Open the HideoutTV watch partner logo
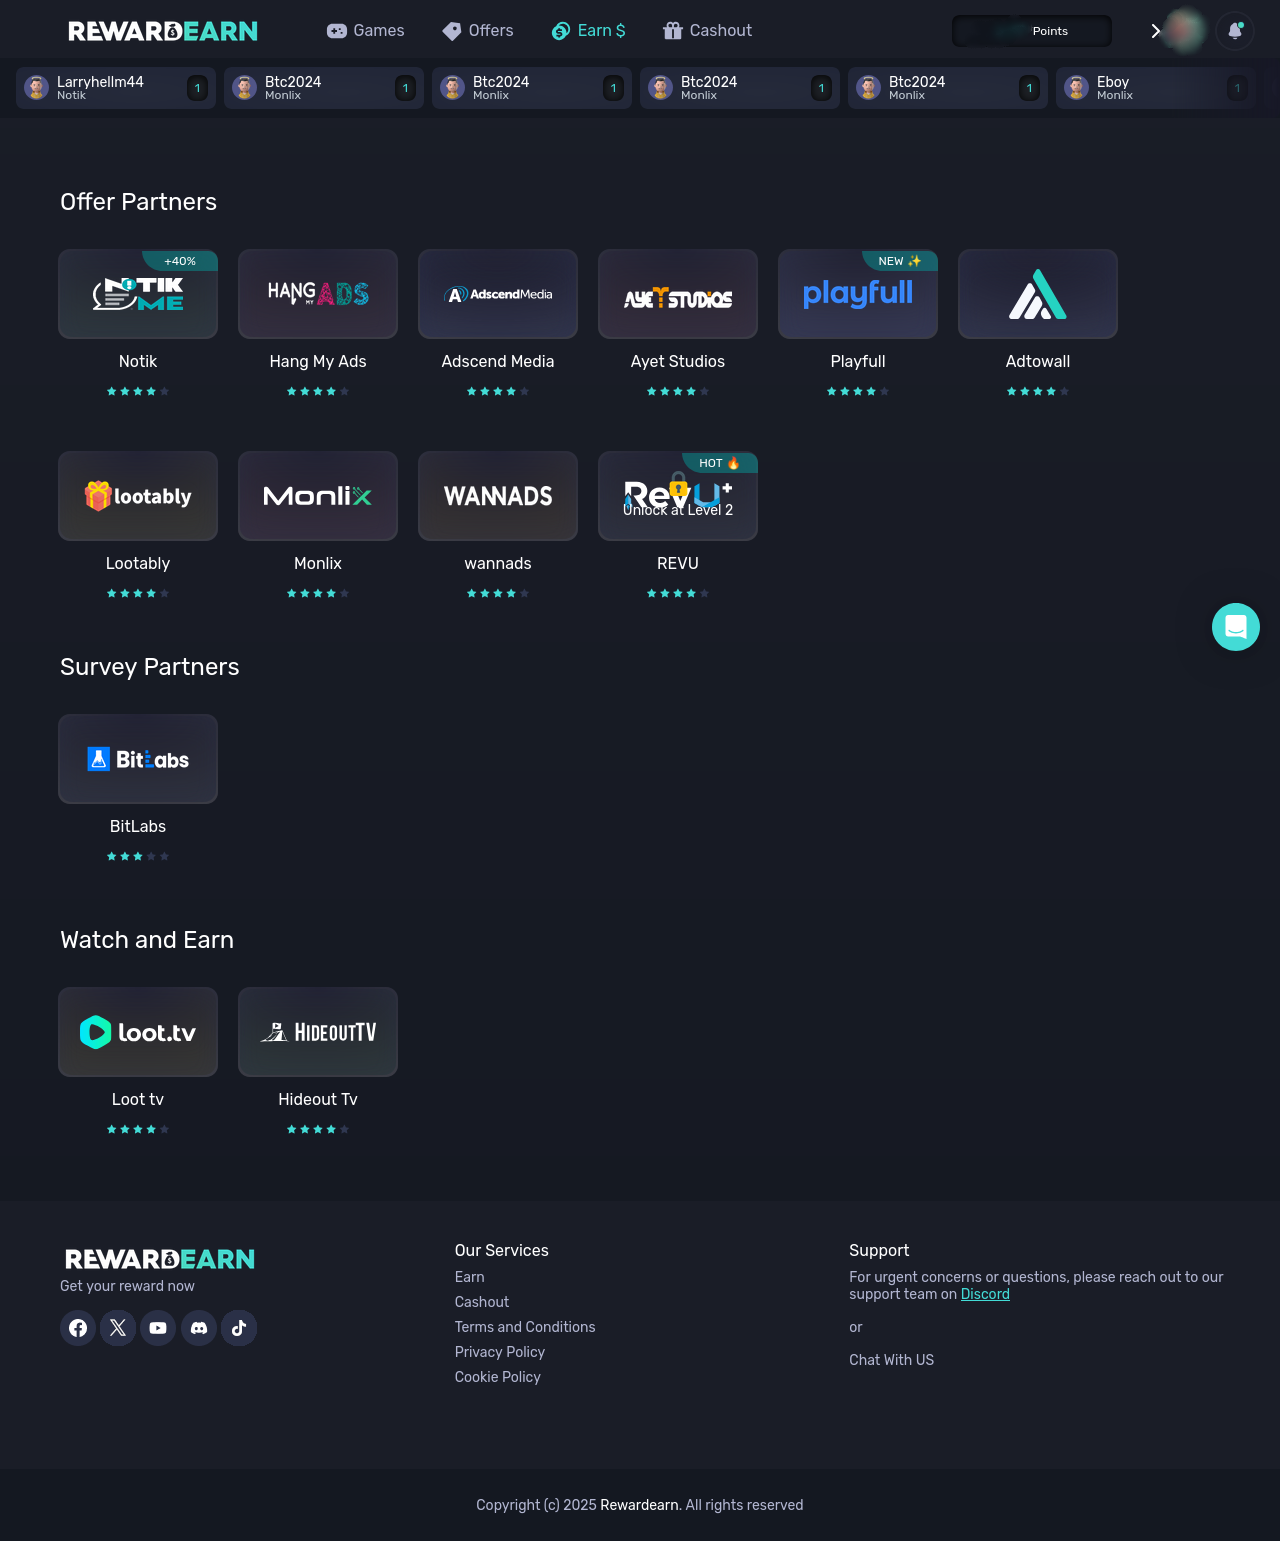The height and width of the screenshot is (1541, 1280). click(318, 1032)
